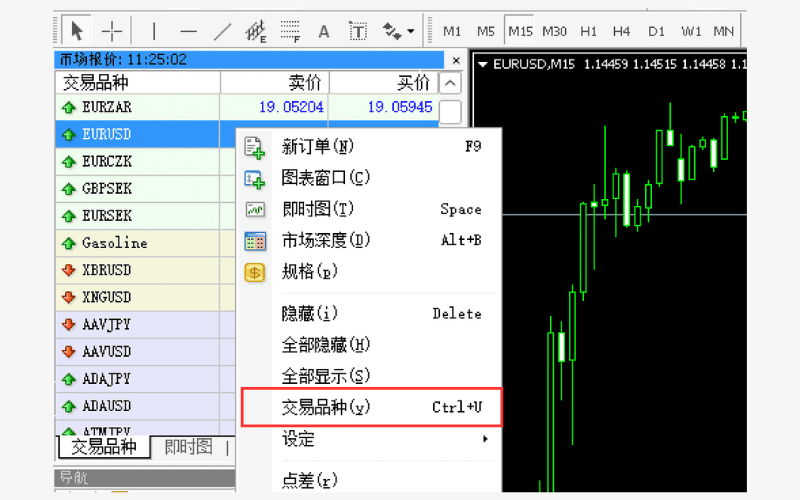Choose 交易品种 Ctrl+U menu entry

tap(371, 407)
